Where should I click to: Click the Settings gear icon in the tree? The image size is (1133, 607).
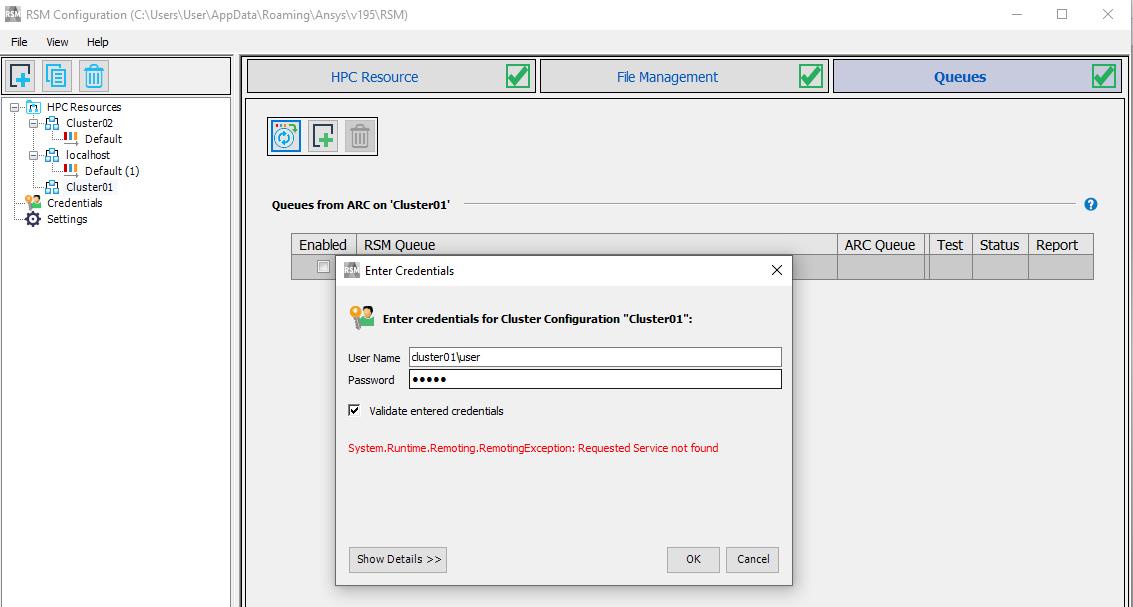pos(31,218)
